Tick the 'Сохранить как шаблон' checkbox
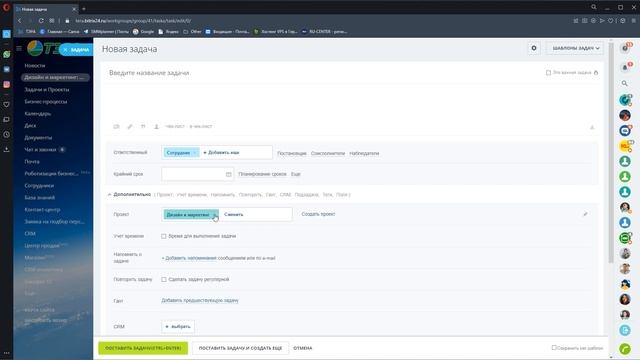The width and height of the screenshot is (640, 360). pyautogui.click(x=554, y=348)
